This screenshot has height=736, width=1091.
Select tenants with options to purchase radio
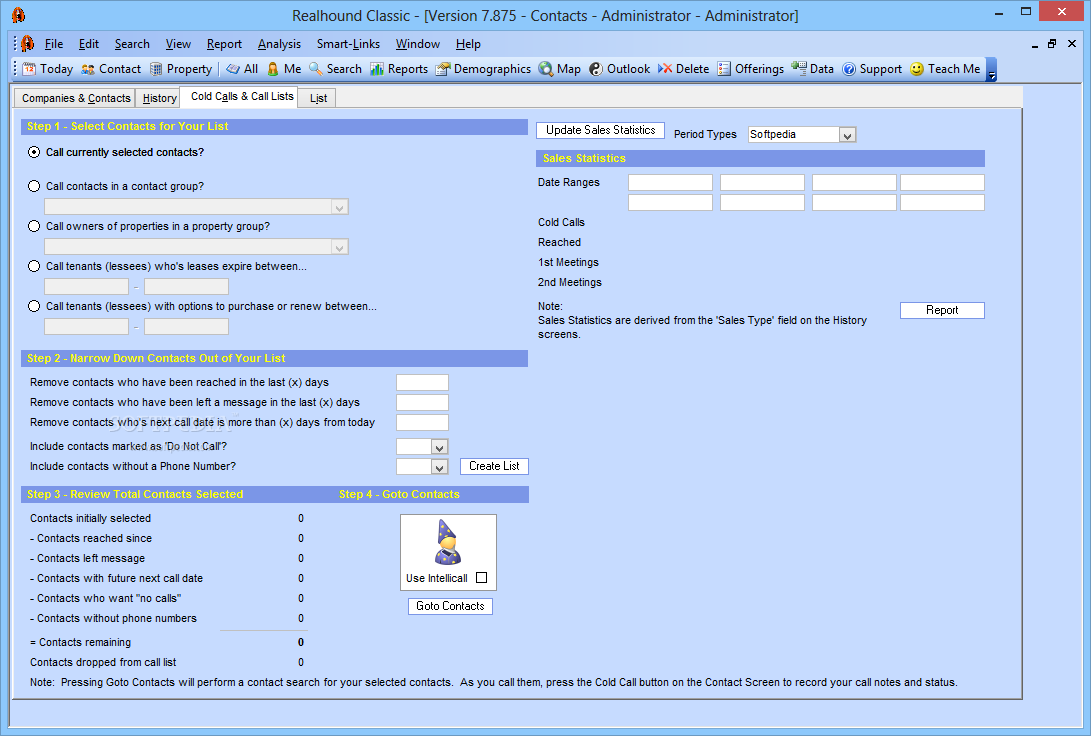pos(34,306)
